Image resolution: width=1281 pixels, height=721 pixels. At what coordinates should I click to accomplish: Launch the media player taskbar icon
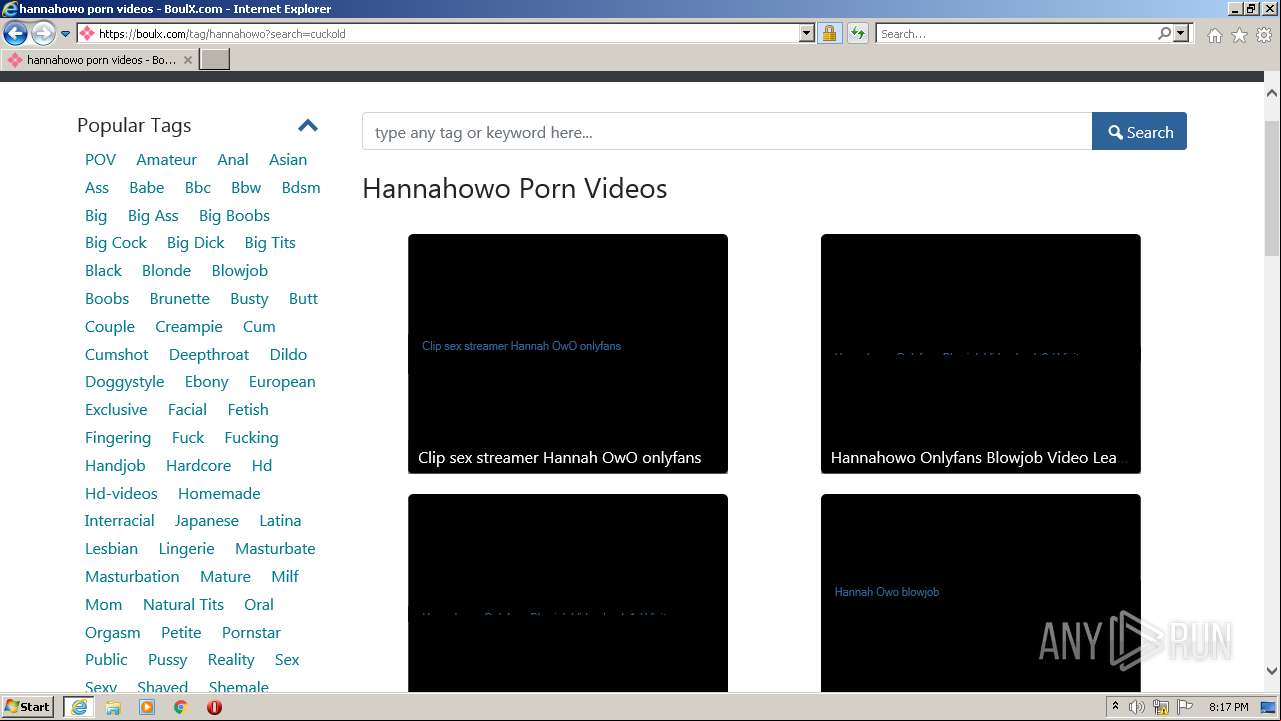pos(147,707)
